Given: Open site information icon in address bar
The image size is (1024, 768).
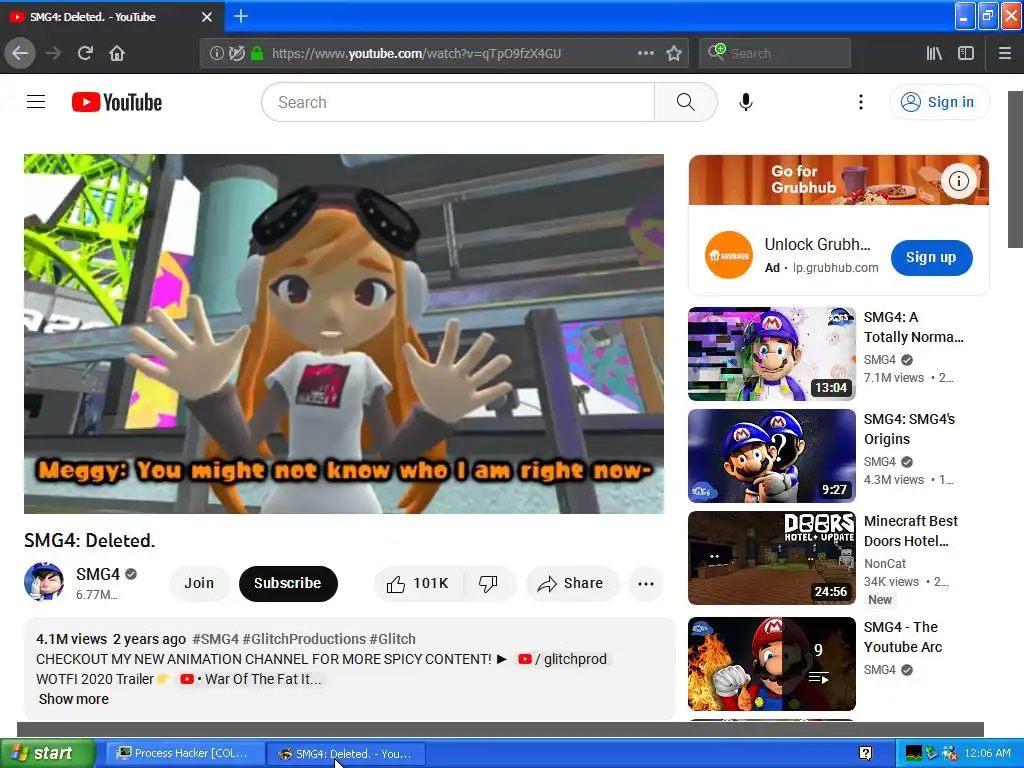Looking at the screenshot, I should coord(216,53).
